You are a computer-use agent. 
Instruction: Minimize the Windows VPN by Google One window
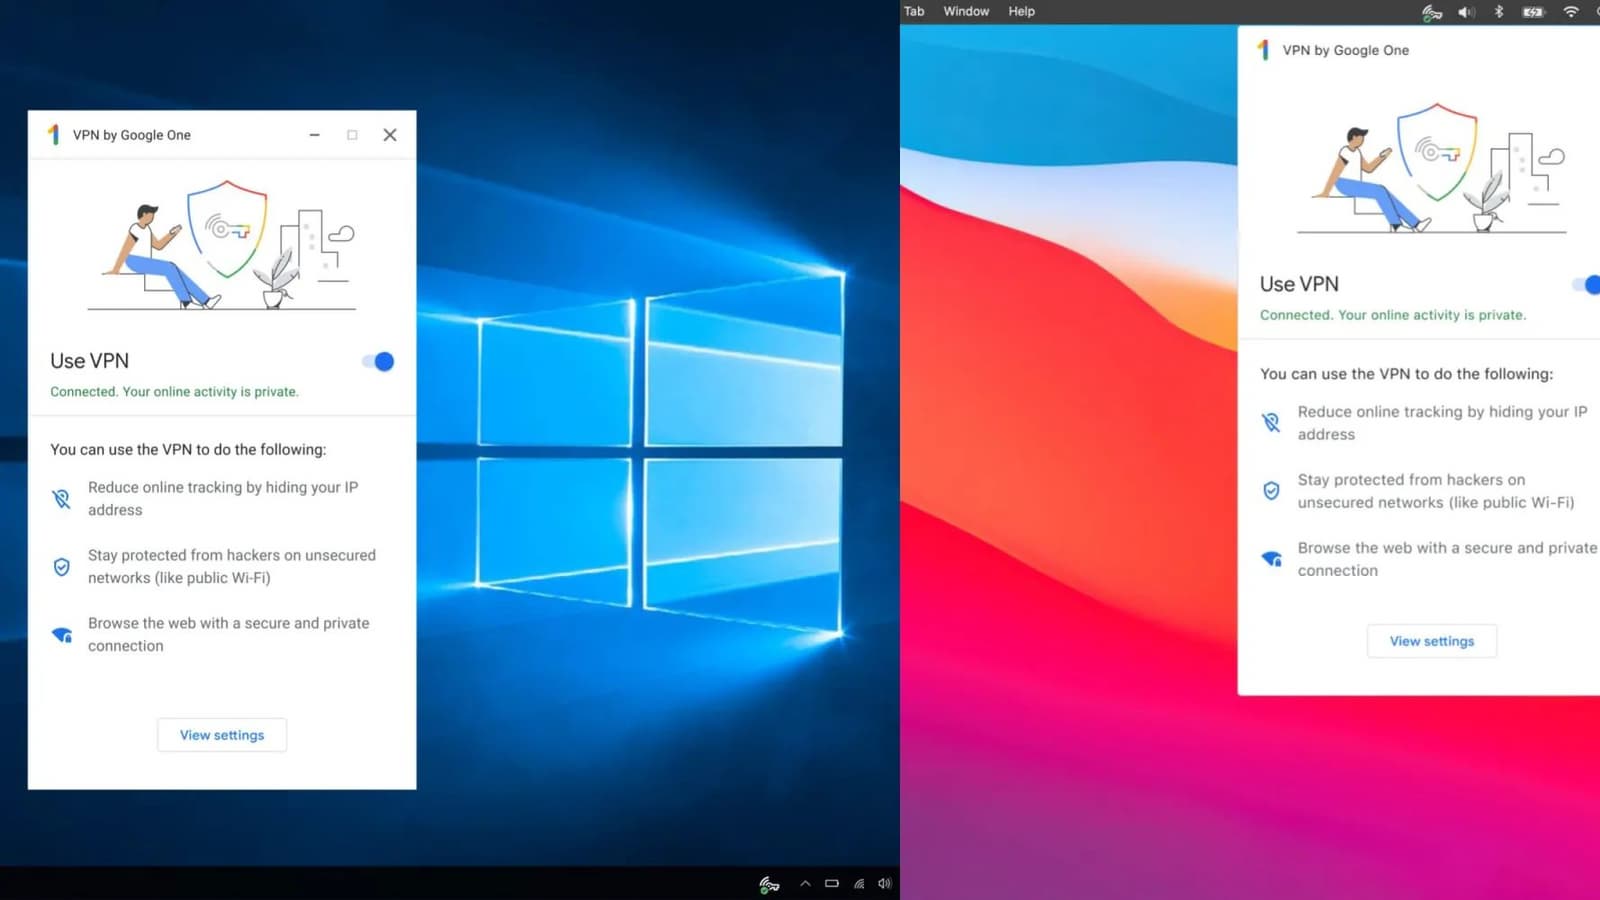tap(315, 135)
